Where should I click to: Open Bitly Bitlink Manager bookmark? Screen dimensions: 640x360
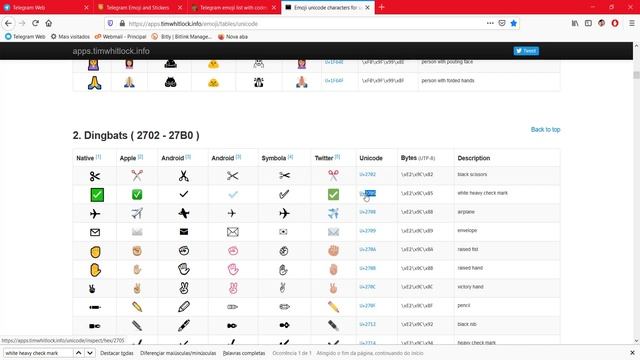point(182,37)
